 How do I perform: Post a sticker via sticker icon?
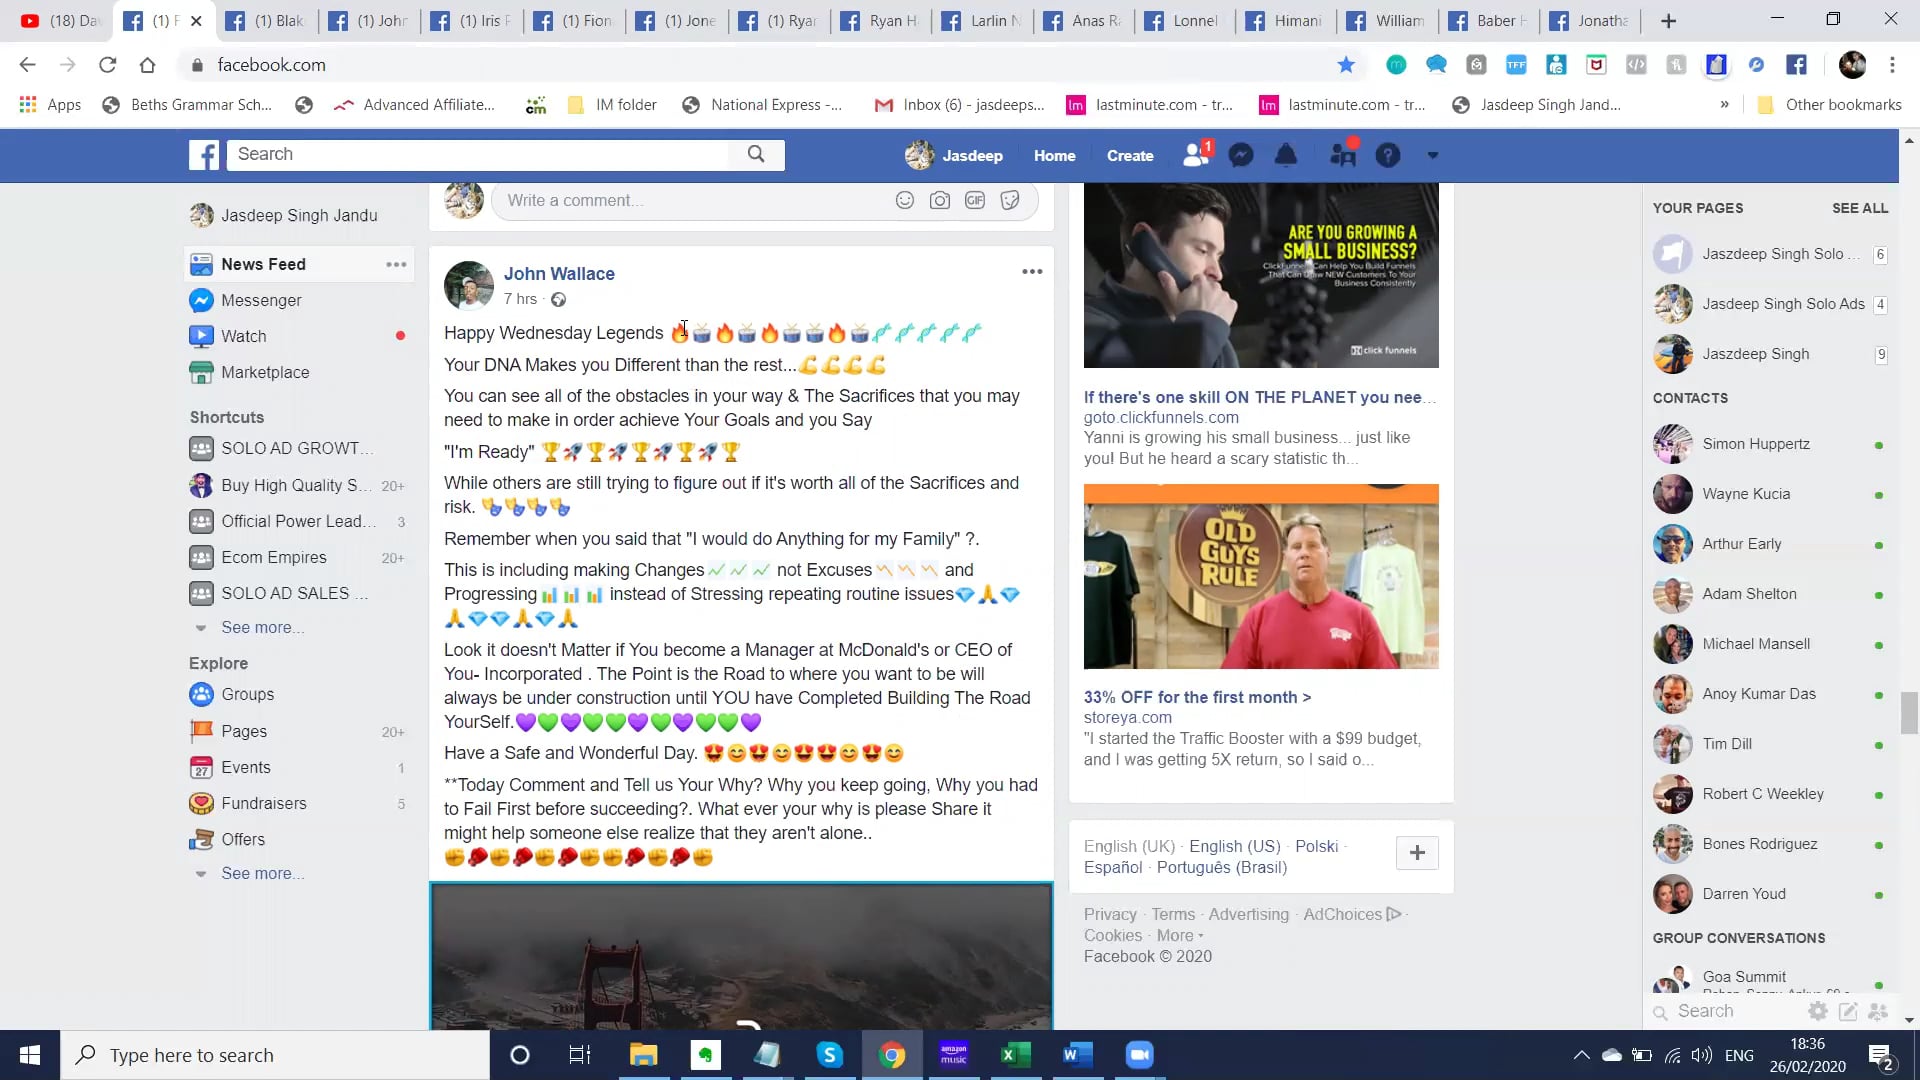(x=1010, y=200)
